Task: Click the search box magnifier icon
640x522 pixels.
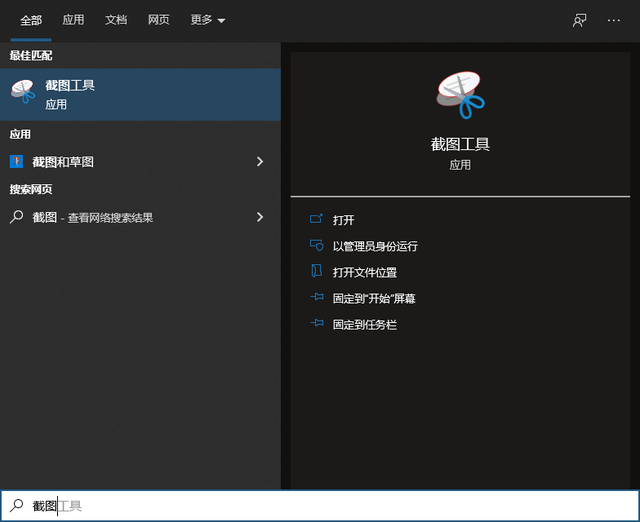Action: (16, 505)
